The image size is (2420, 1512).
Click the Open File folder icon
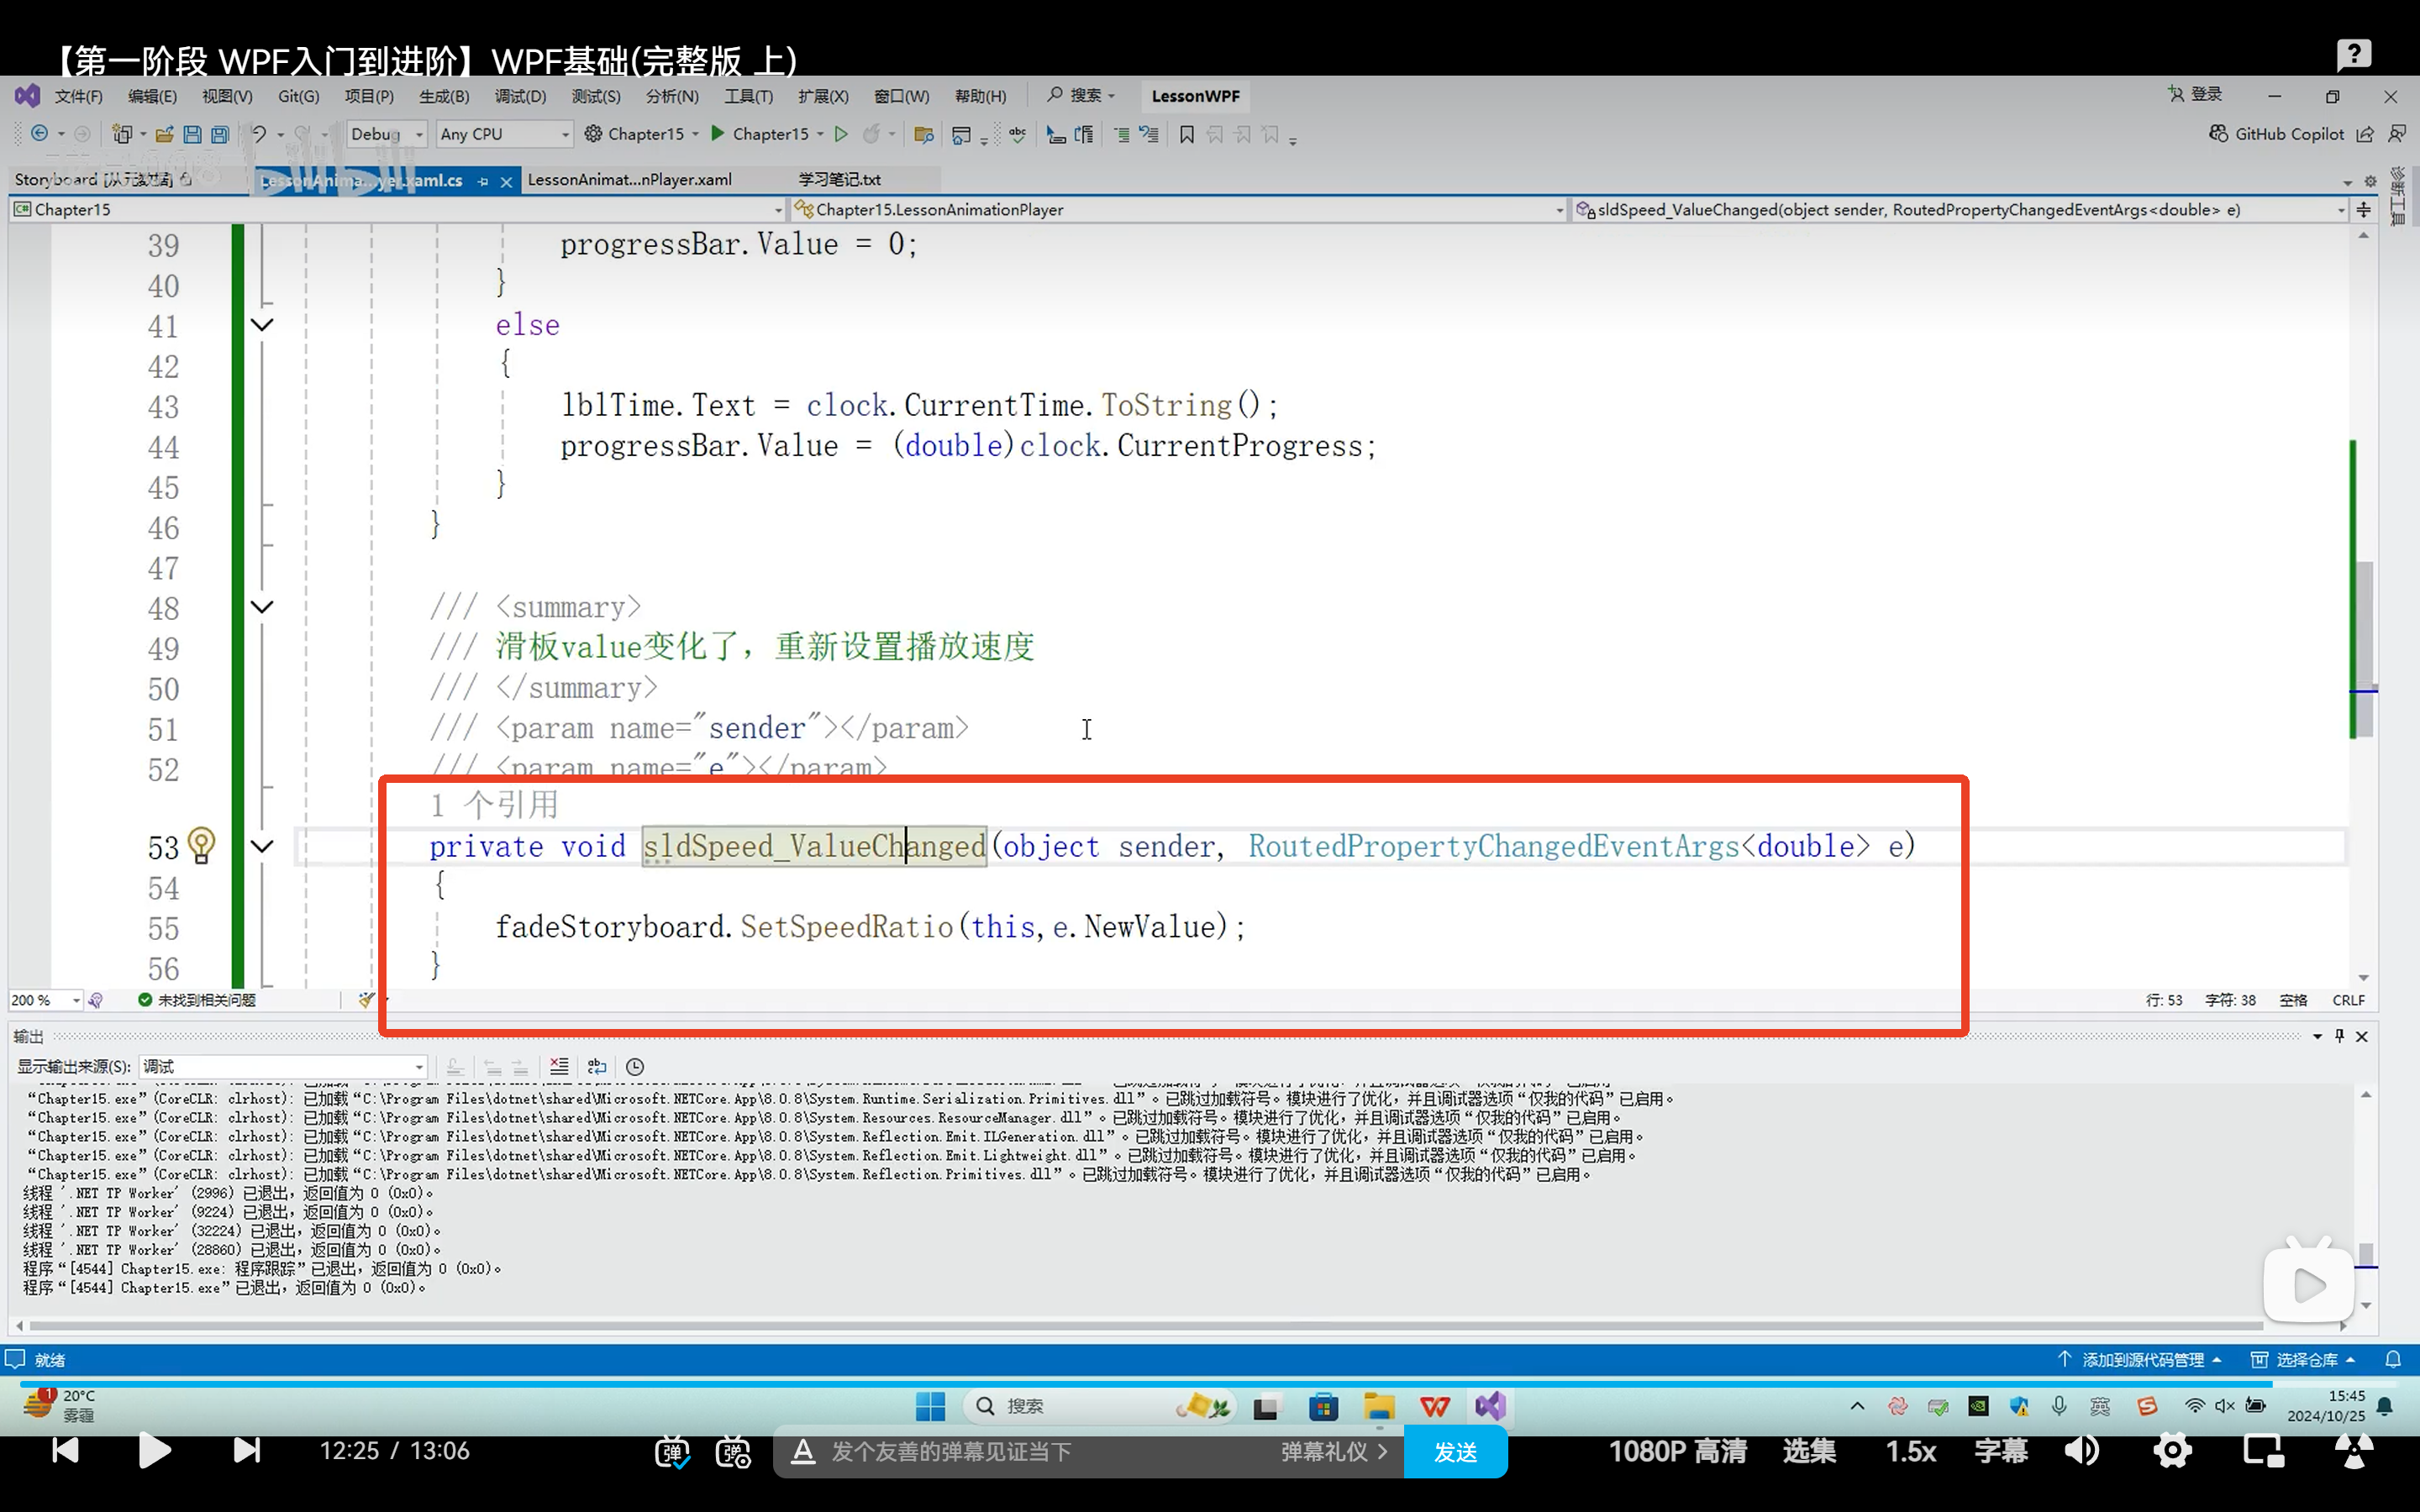[164, 134]
